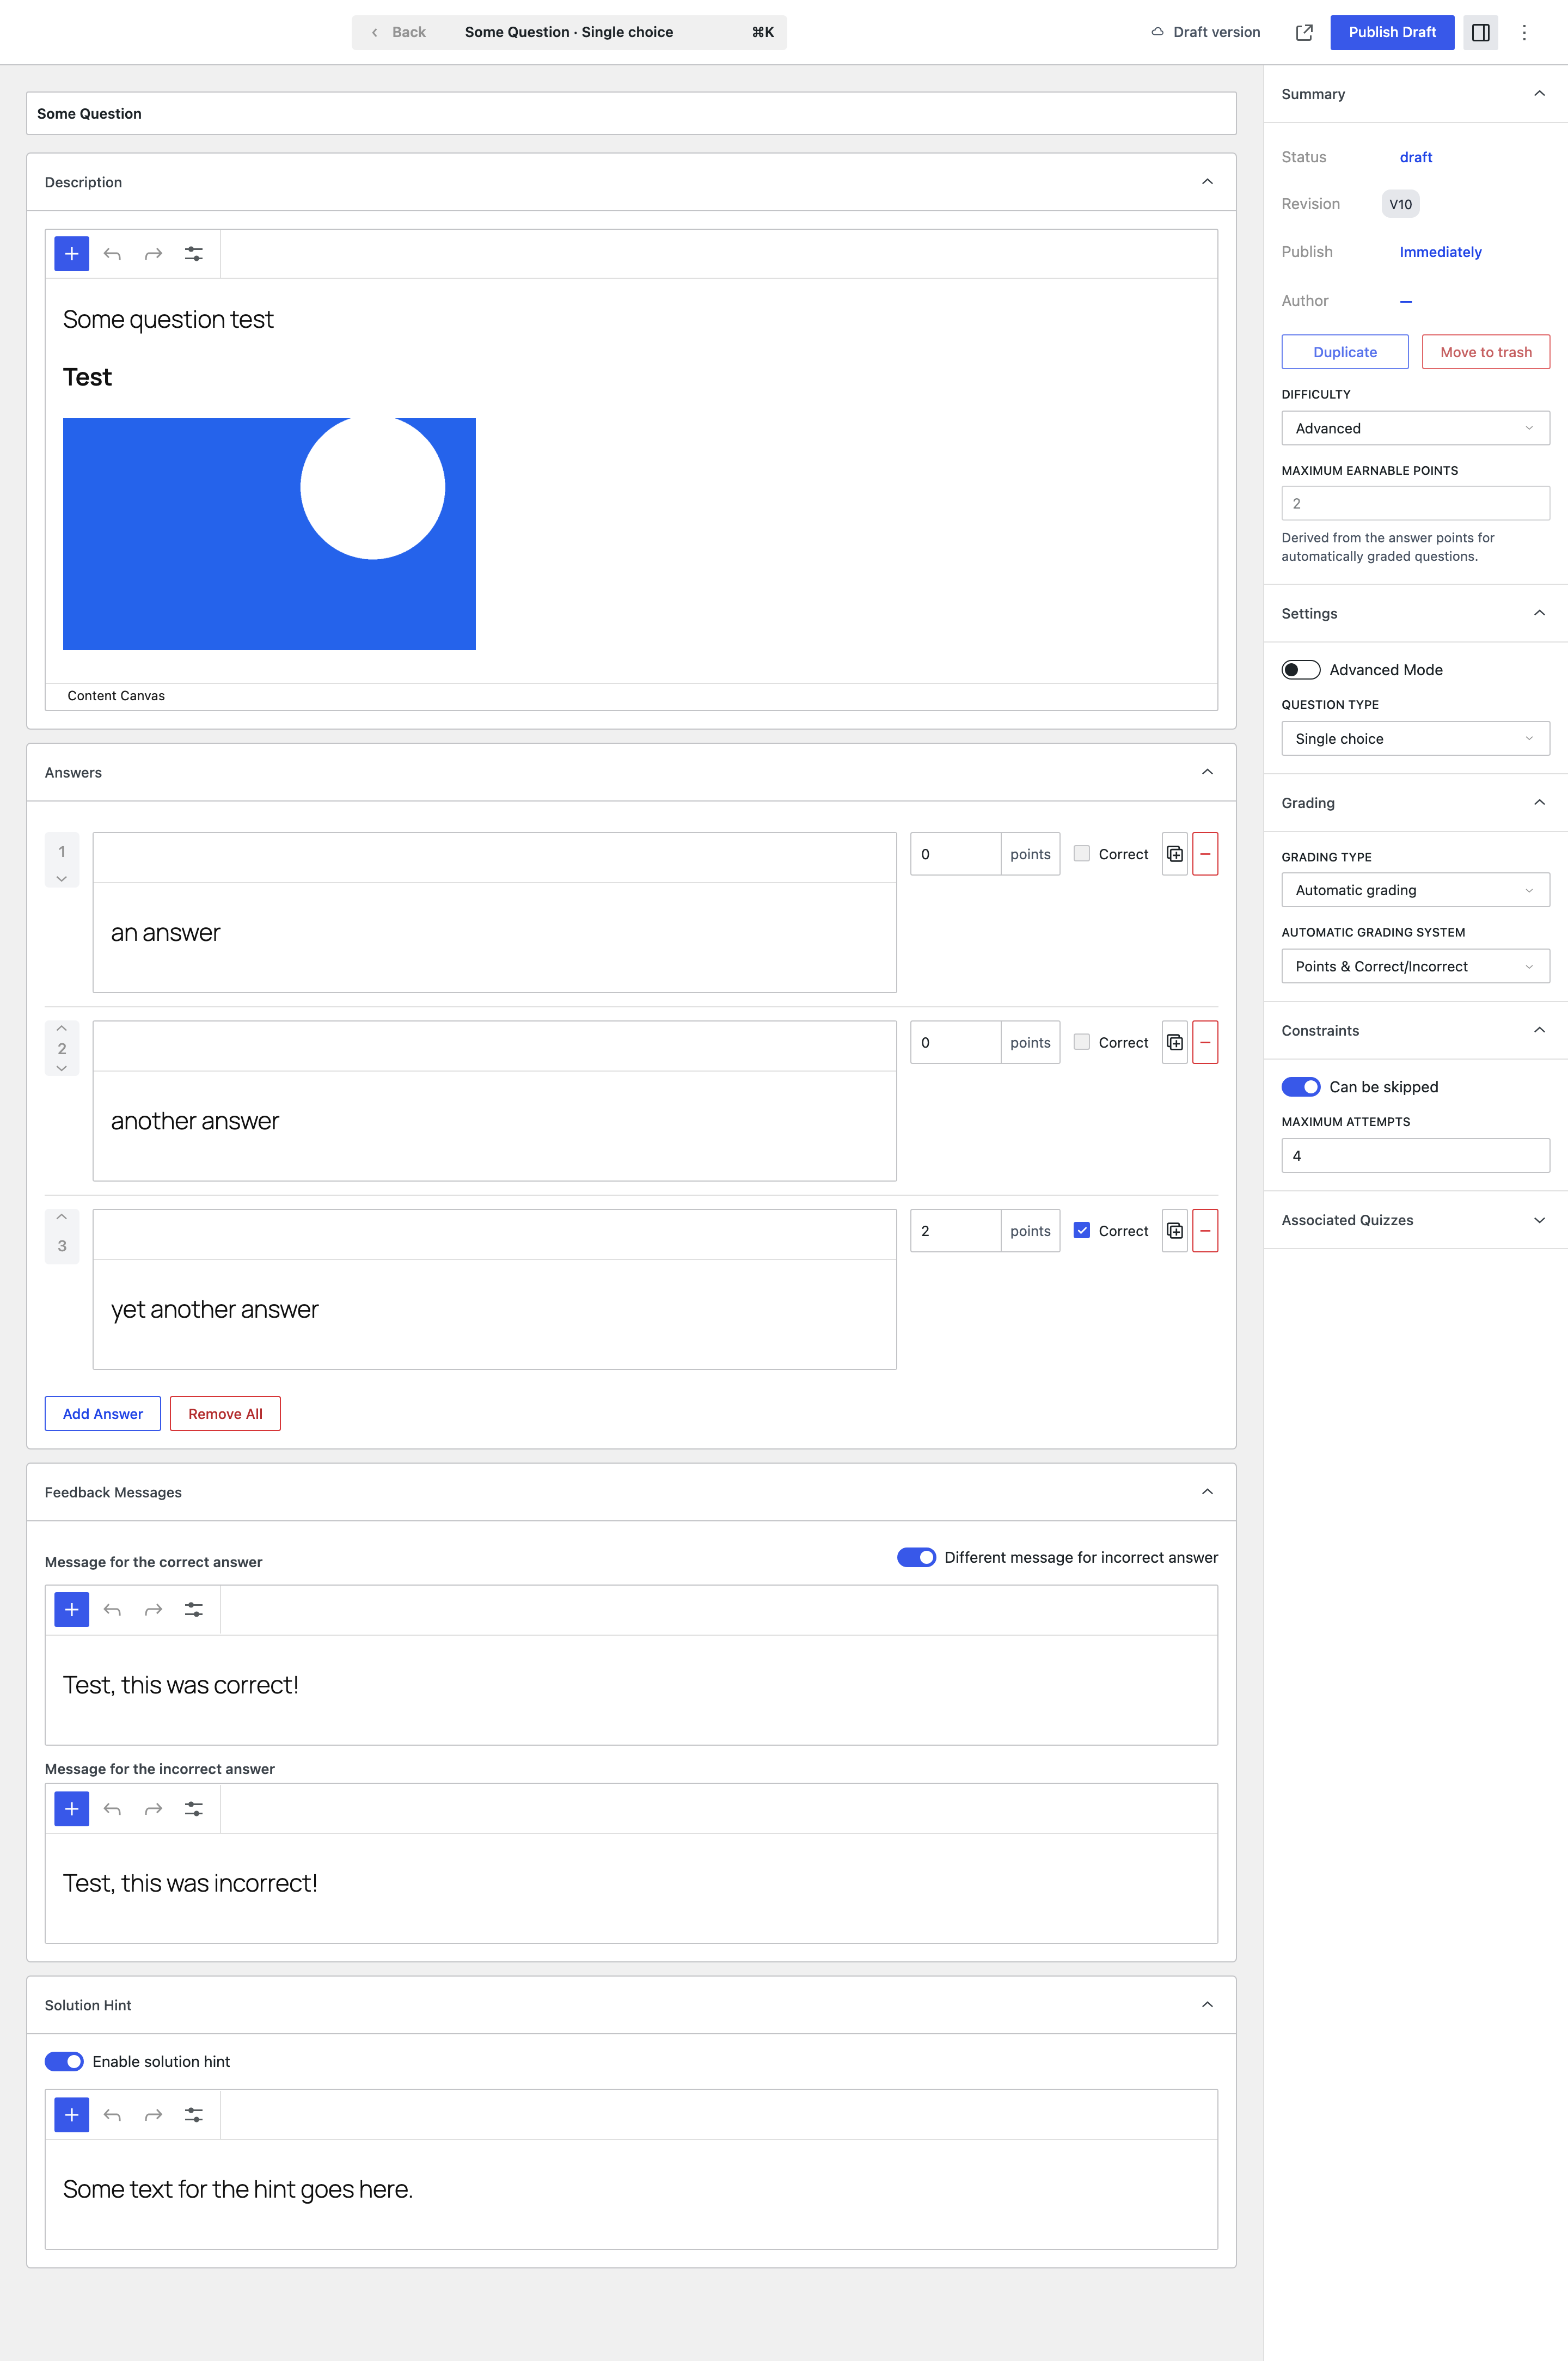Duplicate the 'an answer' row
Viewport: 1568px width, 2361px height.
pyautogui.click(x=1175, y=854)
